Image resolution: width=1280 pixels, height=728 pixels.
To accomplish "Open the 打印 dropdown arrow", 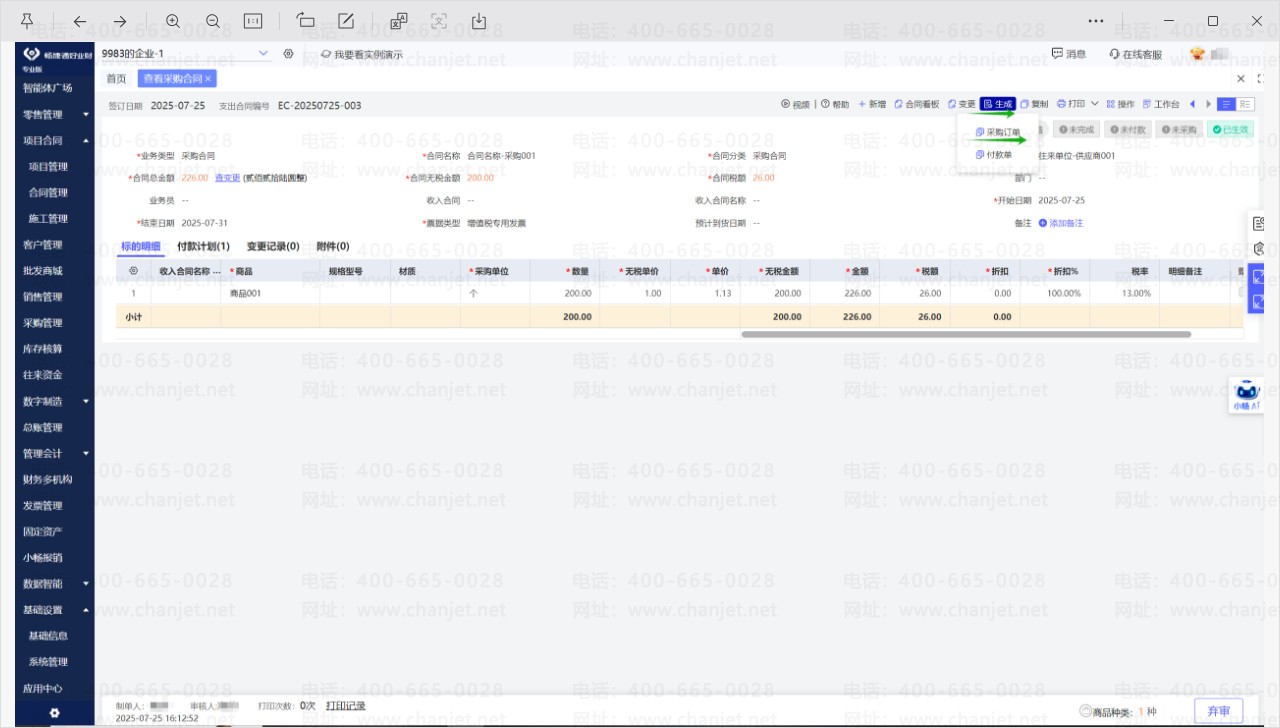I will 1095,104.
